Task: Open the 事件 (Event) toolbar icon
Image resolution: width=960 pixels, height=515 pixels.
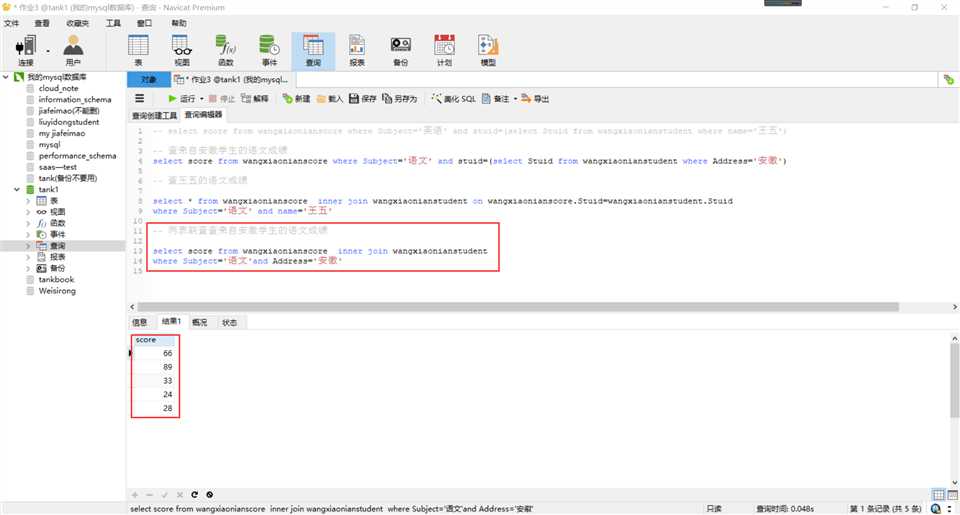Action: (269, 50)
